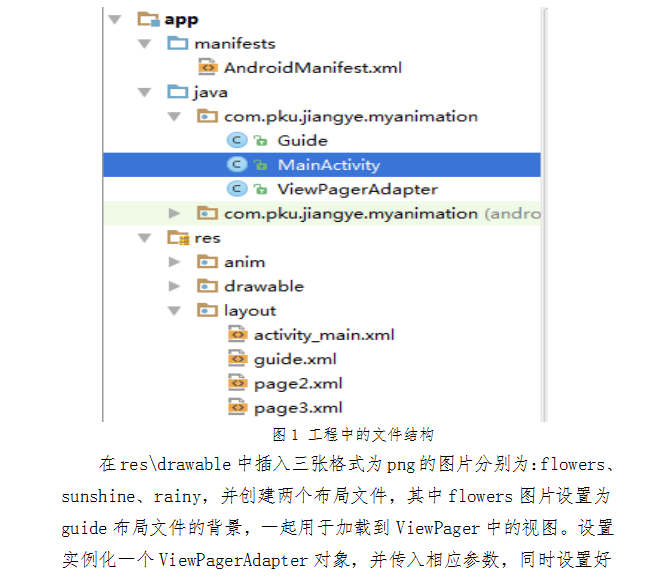Collapse the layout folder arrow
Viewport: 658px width, 577px height.
175,310
